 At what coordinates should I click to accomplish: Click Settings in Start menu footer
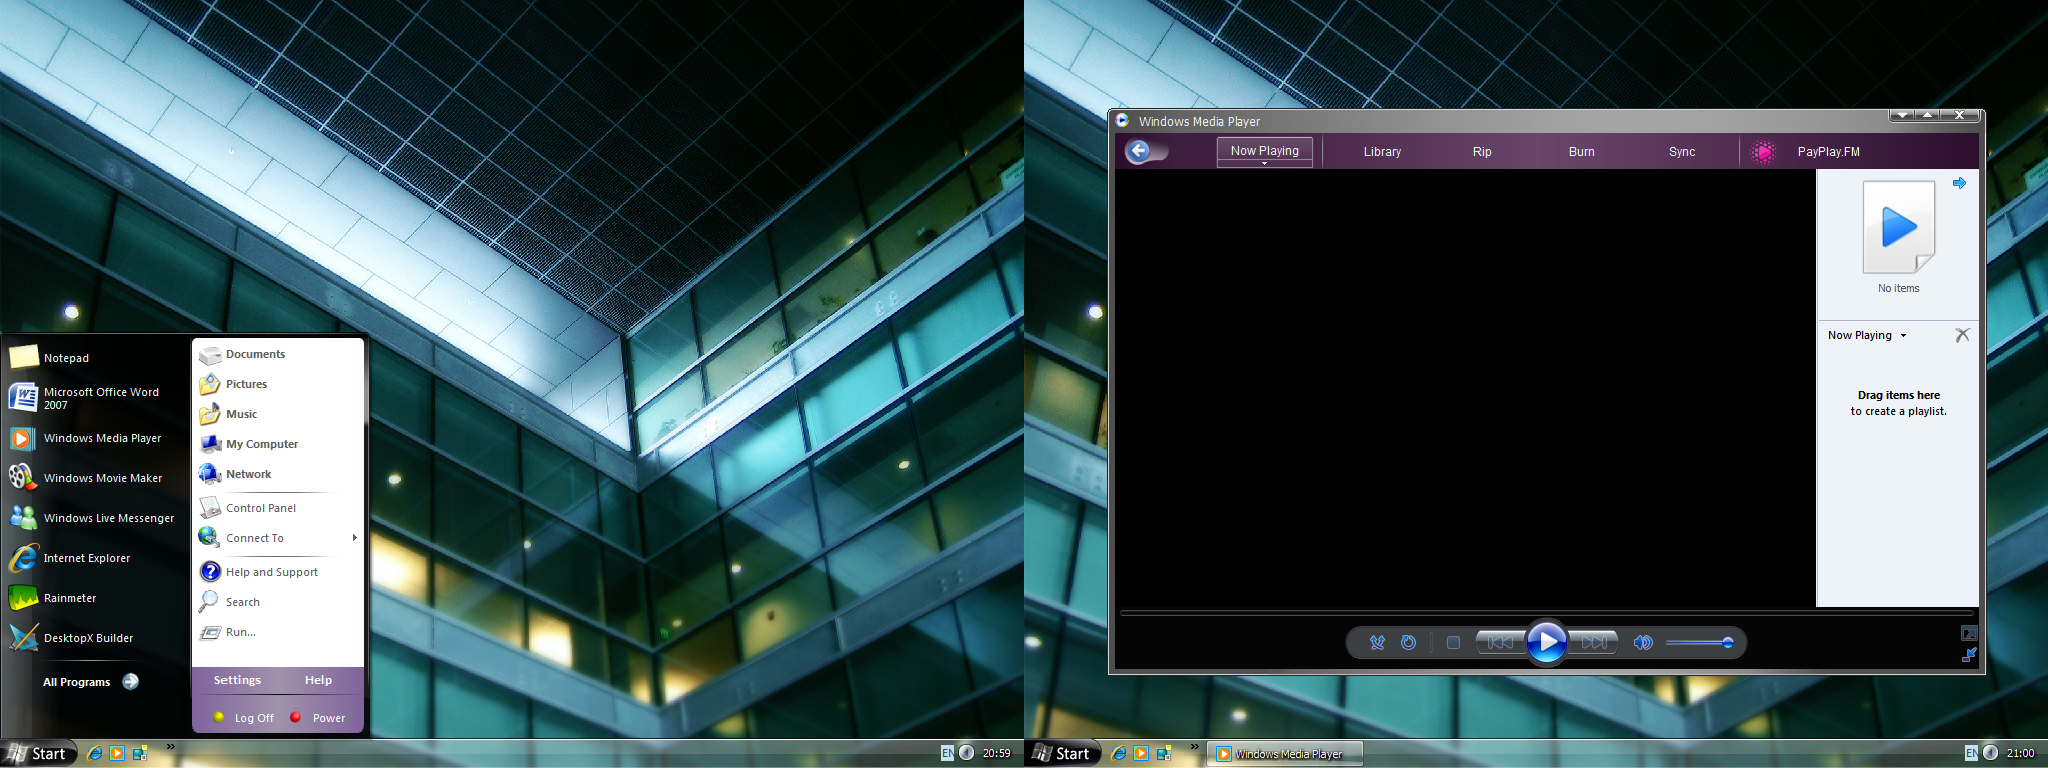click(x=237, y=680)
